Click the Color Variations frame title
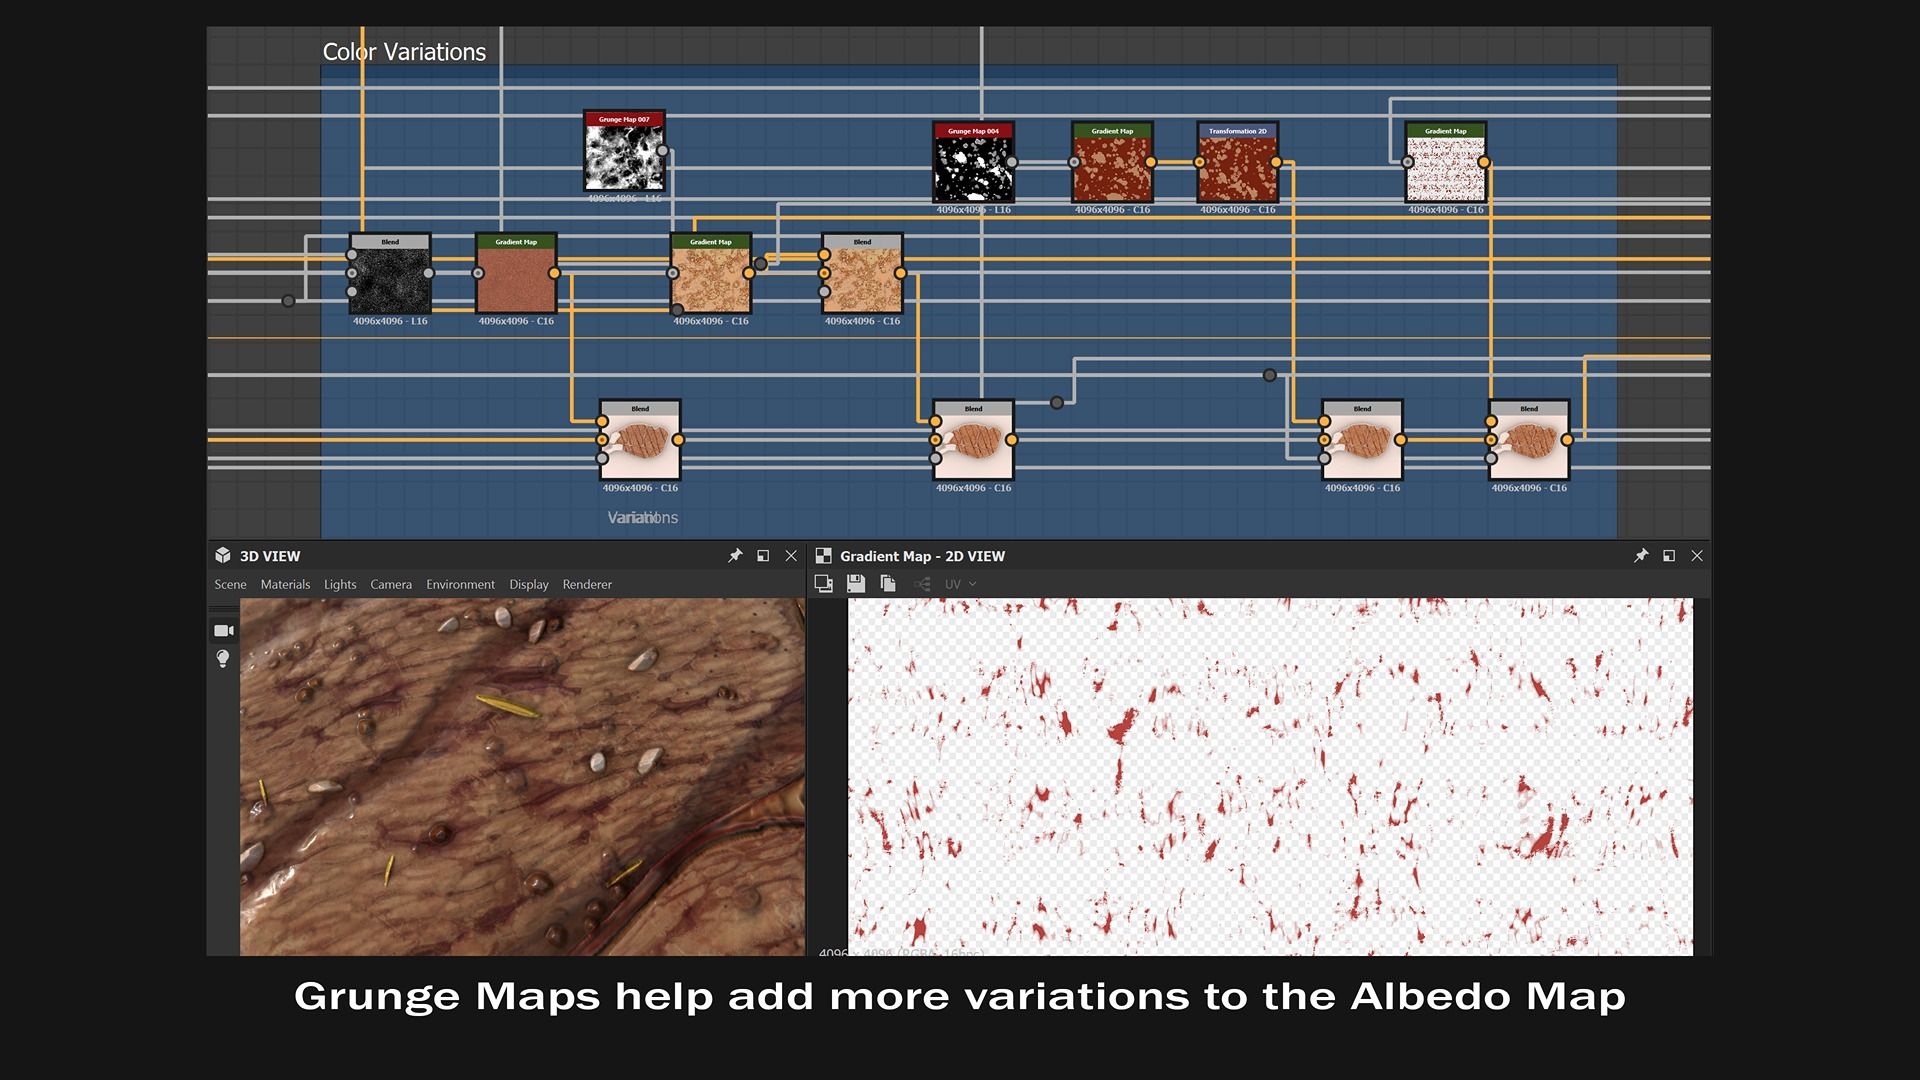This screenshot has width=1920, height=1080. [404, 52]
